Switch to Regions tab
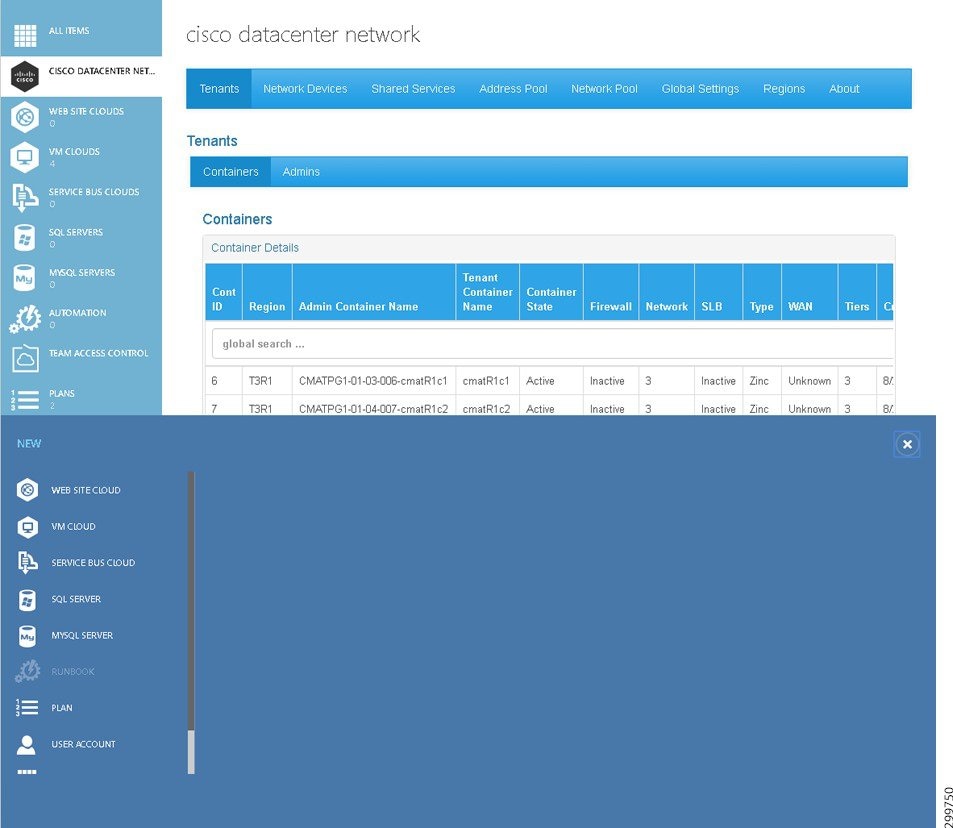Screen dimensions: 953x828 784,89
